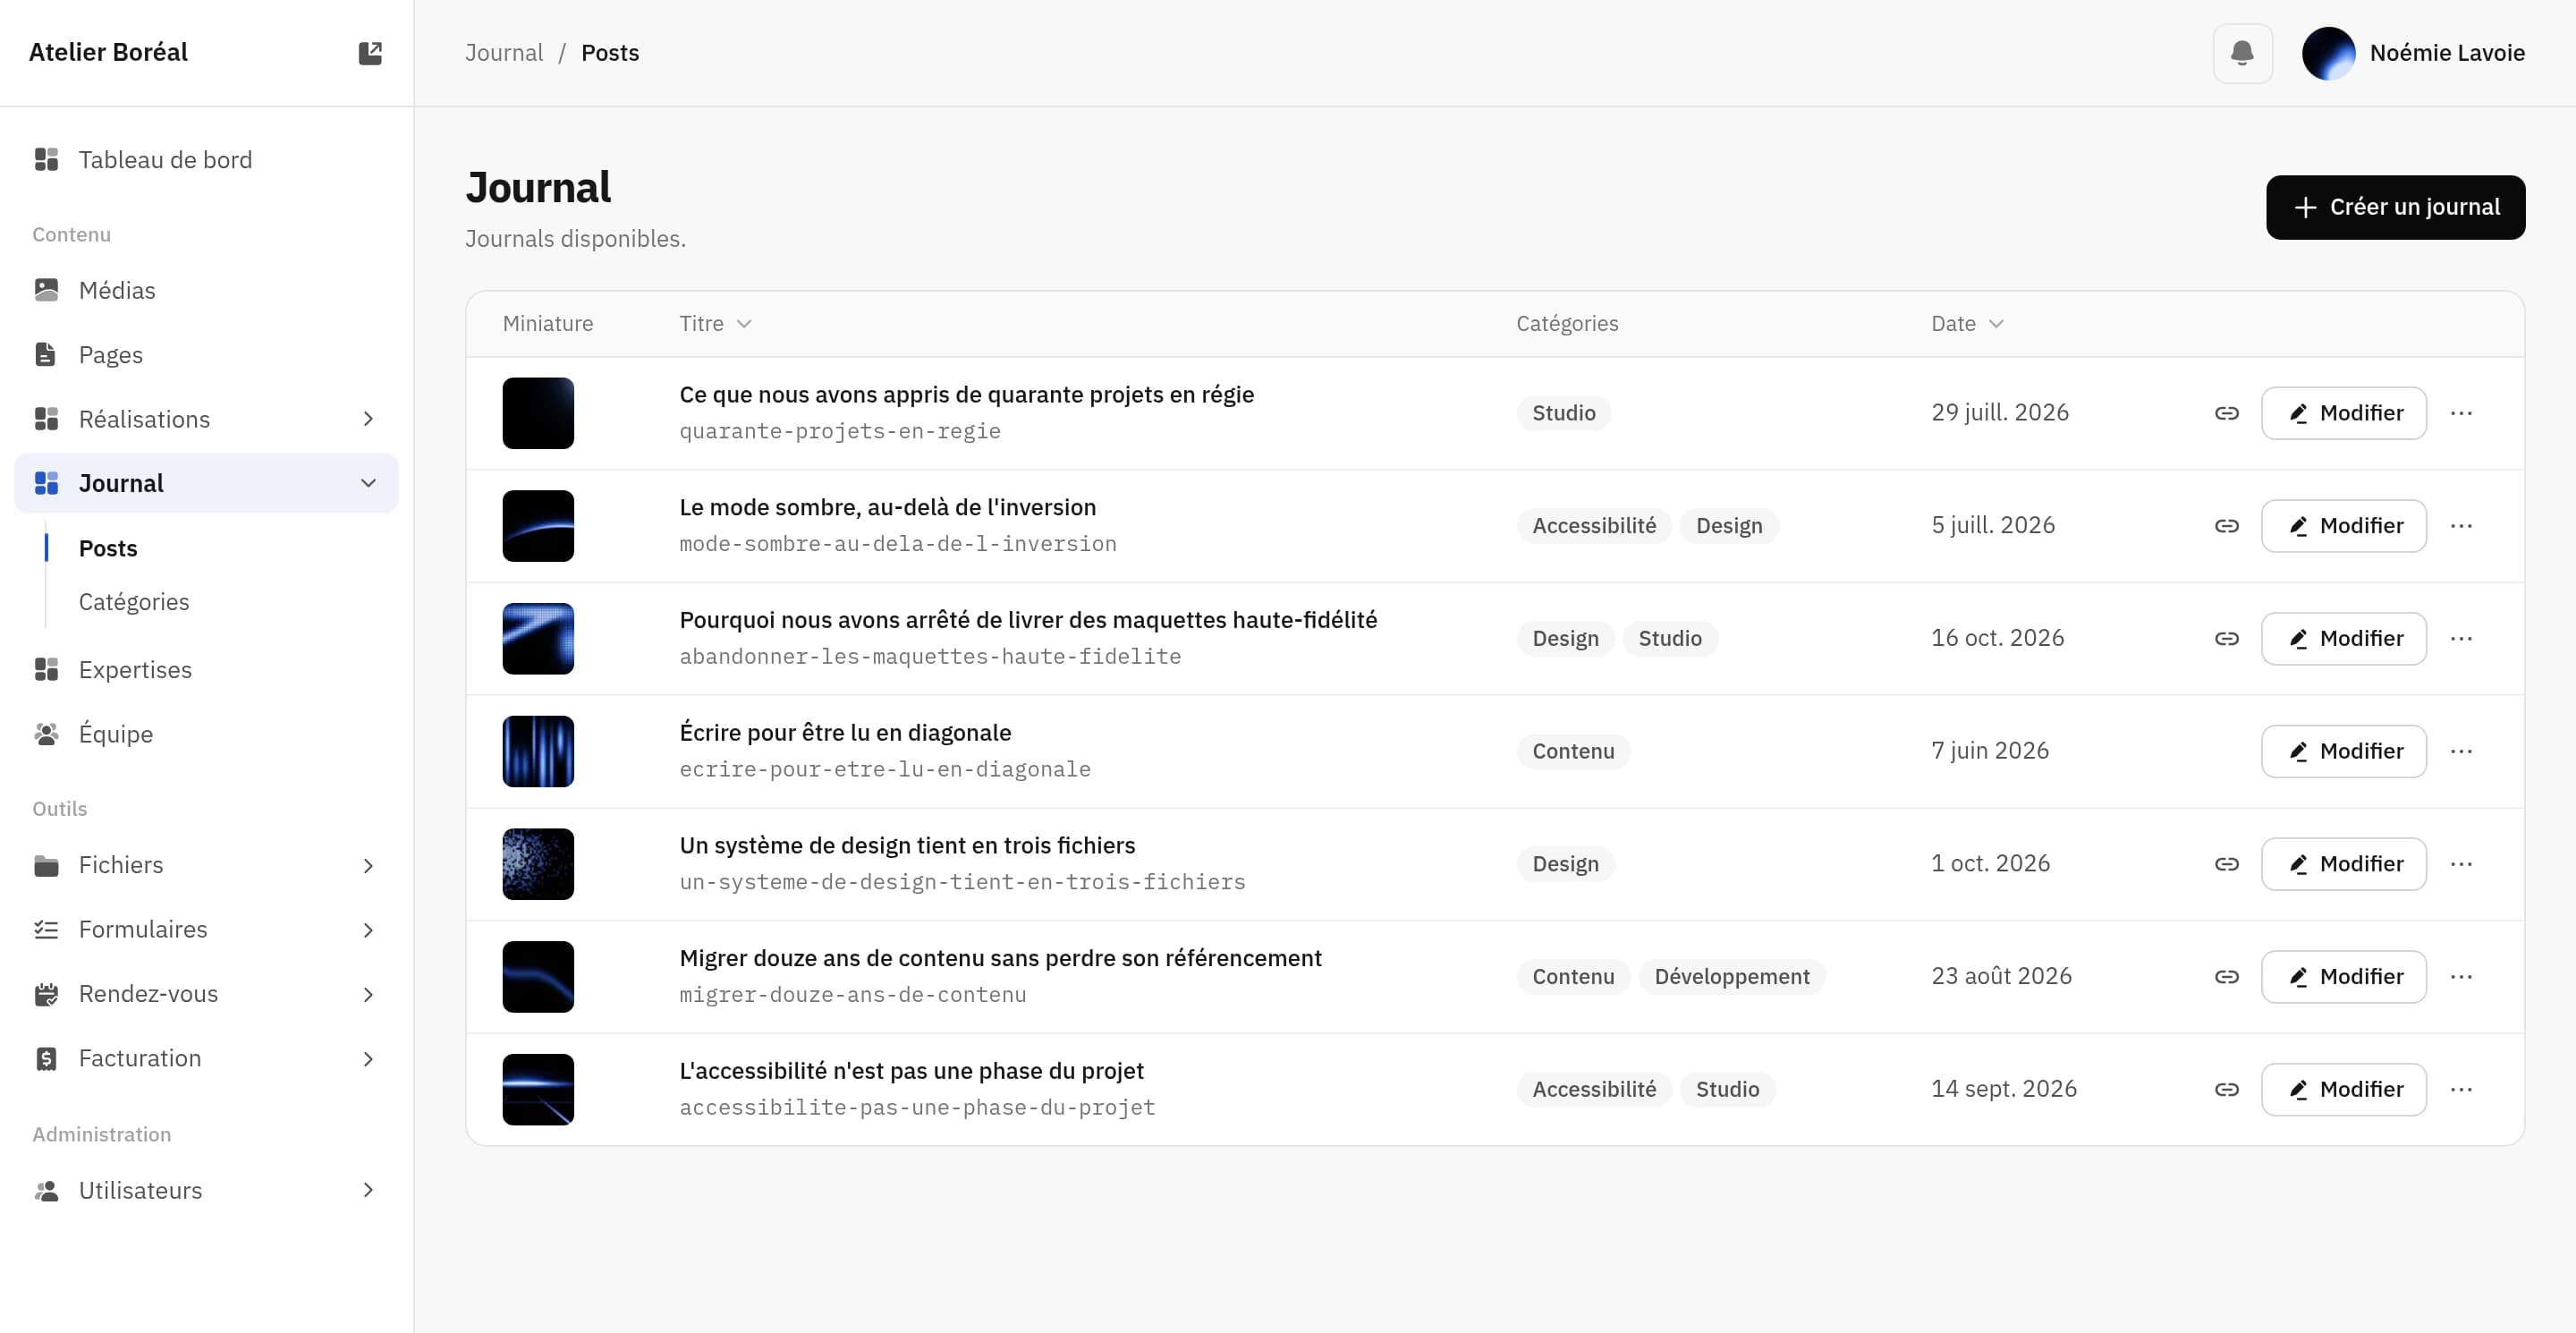This screenshot has height=1333, width=2576.
Task: Open Pages in the sidebar
Action: pyautogui.click(x=206, y=355)
